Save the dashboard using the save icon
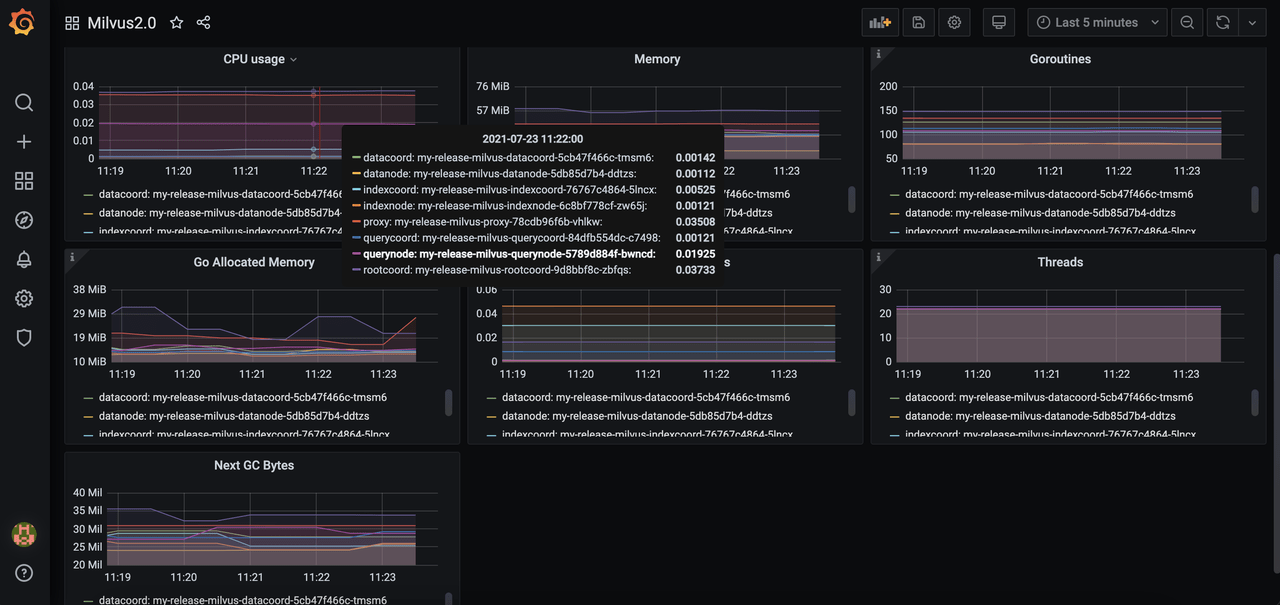This screenshot has height=605, width=1280. coord(918,22)
